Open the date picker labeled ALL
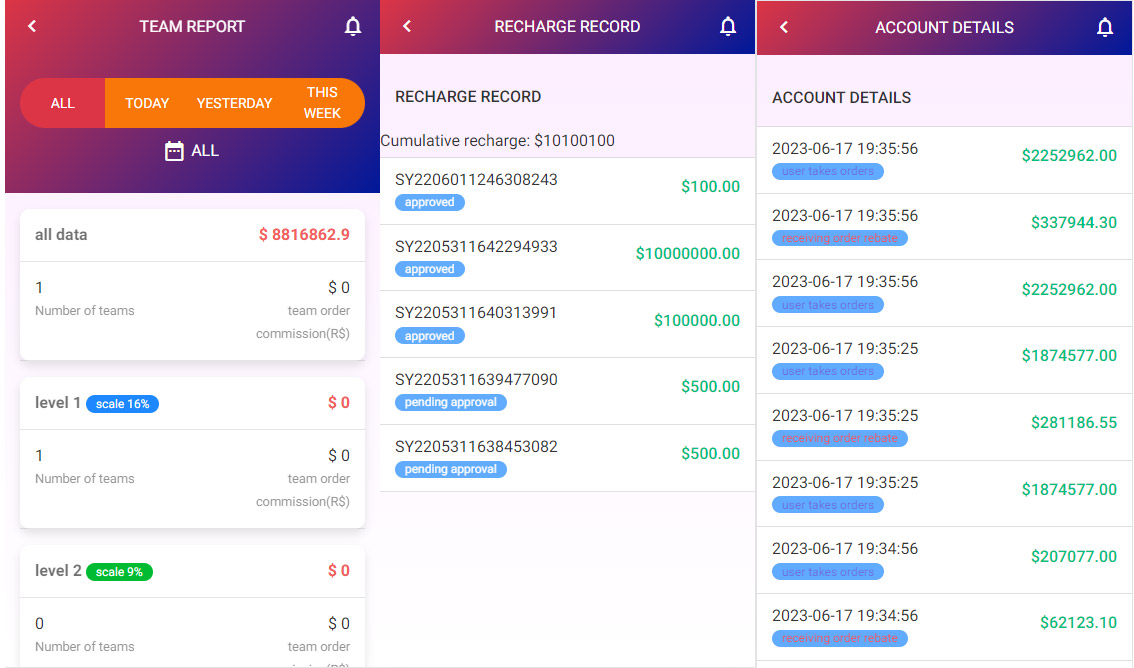This screenshot has width=1134, height=668. [x=204, y=151]
